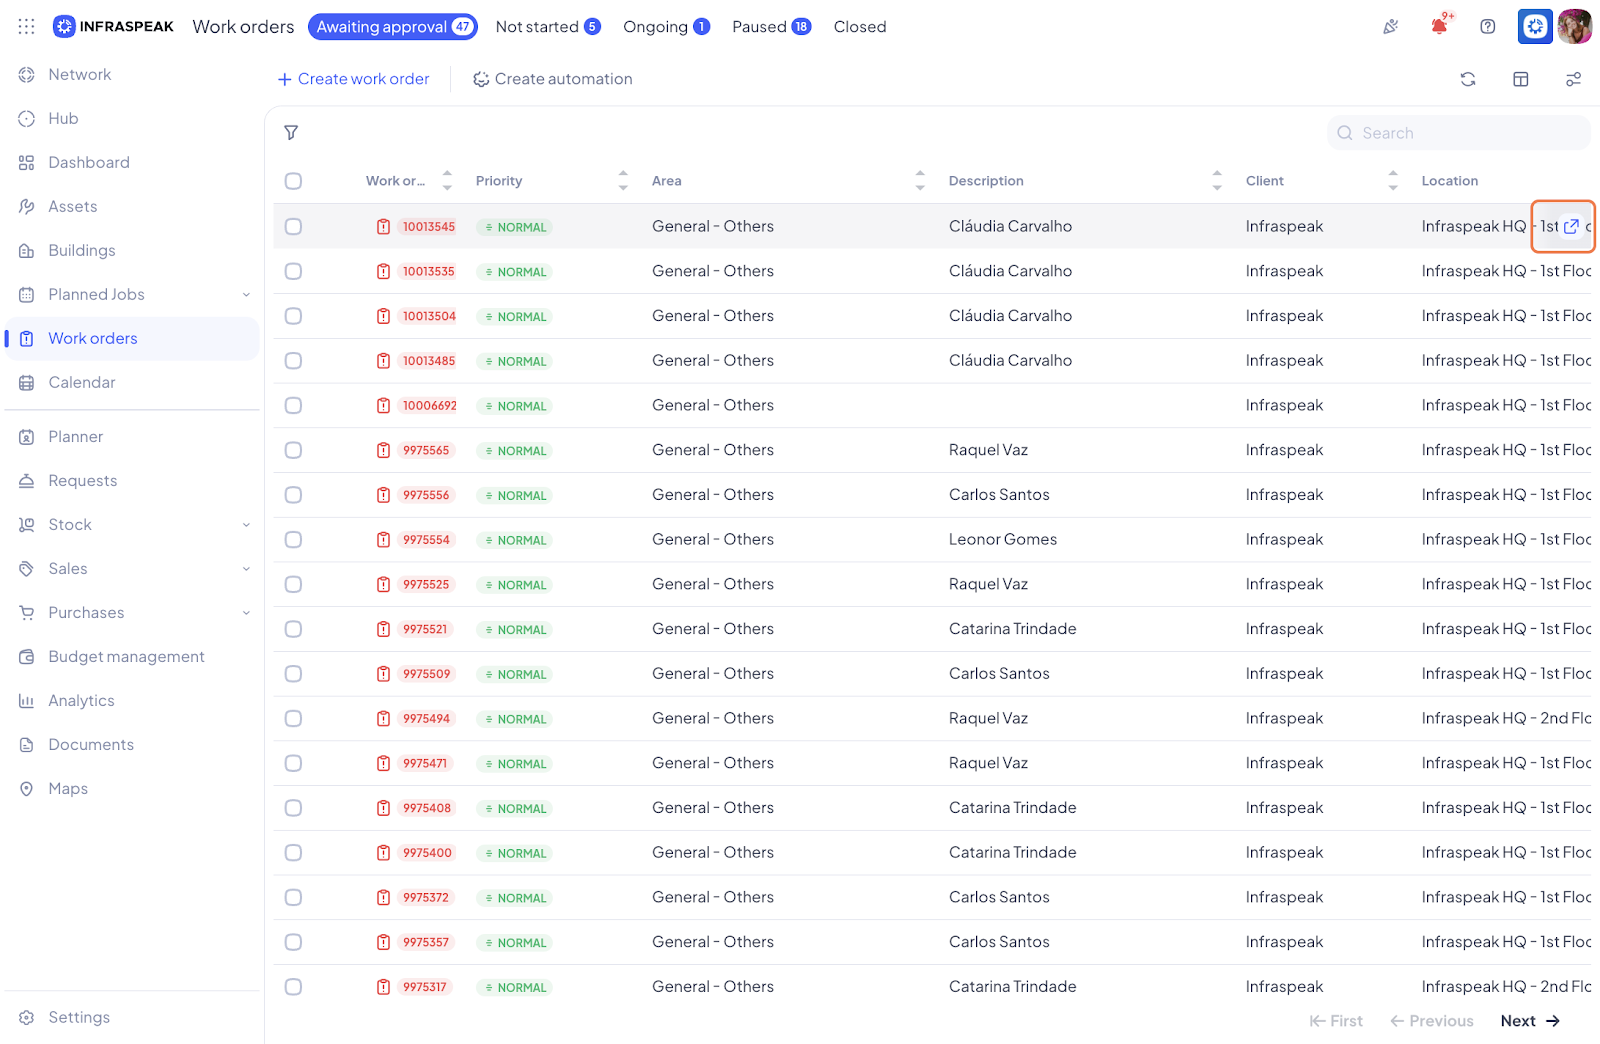Expand the Stock submenu

point(246,525)
